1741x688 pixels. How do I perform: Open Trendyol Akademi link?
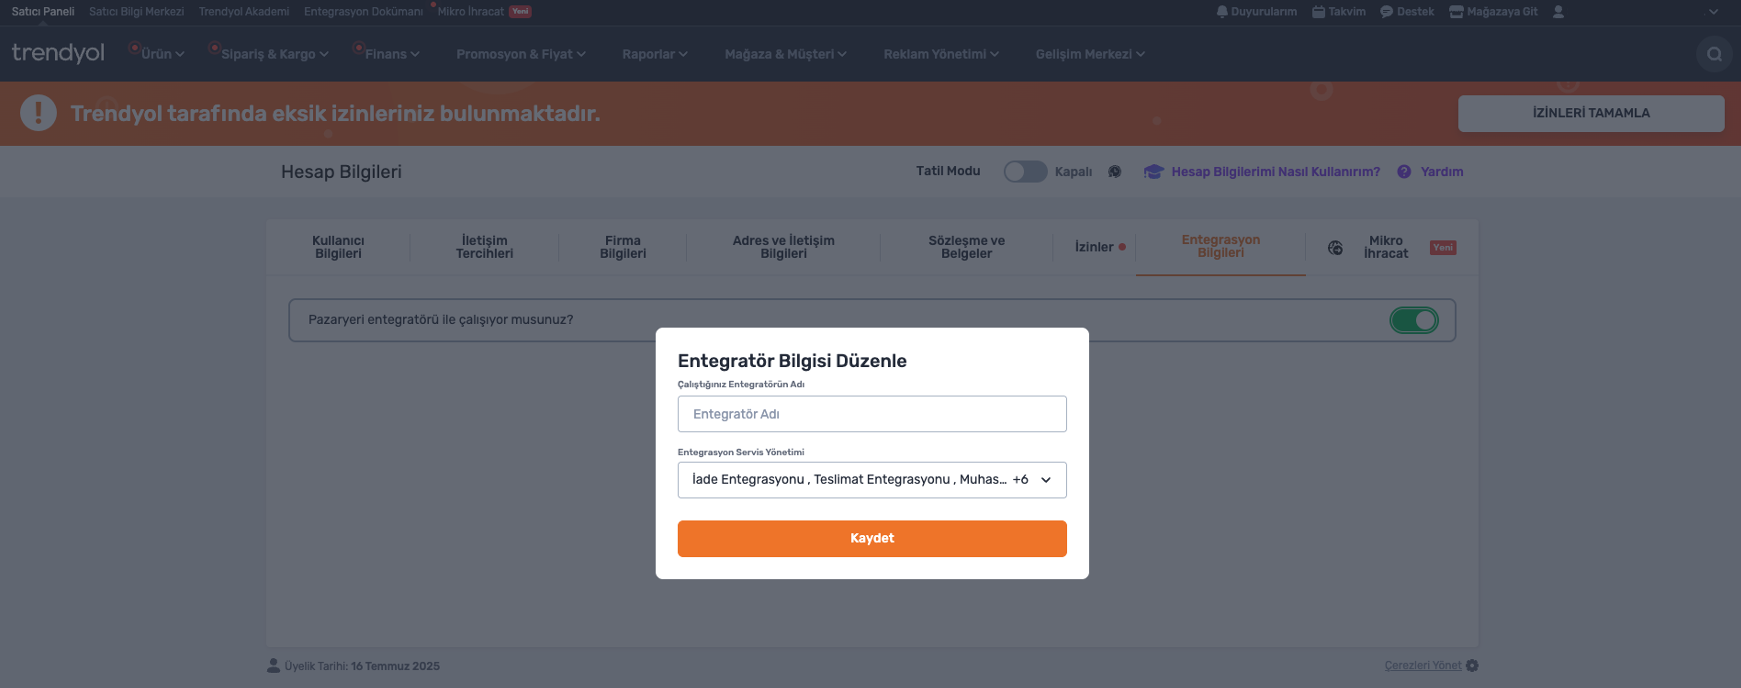pyautogui.click(x=244, y=12)
